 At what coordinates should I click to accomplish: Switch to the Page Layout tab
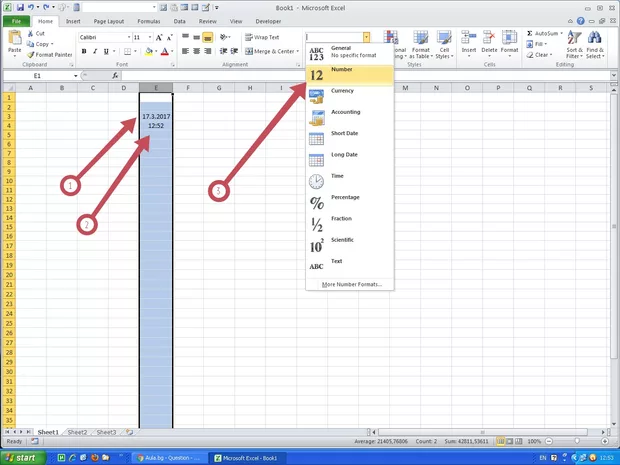109,21
